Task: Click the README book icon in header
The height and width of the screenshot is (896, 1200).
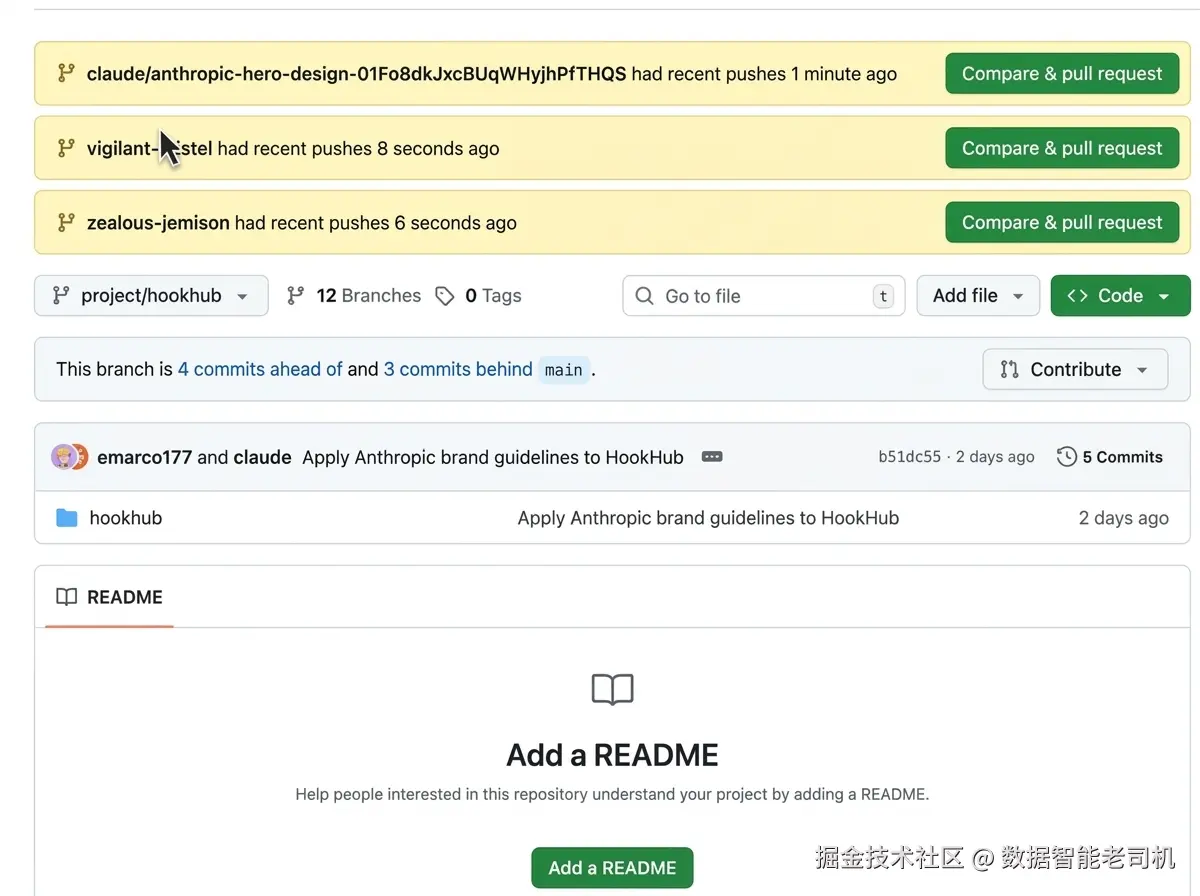Action: point(67,597)
